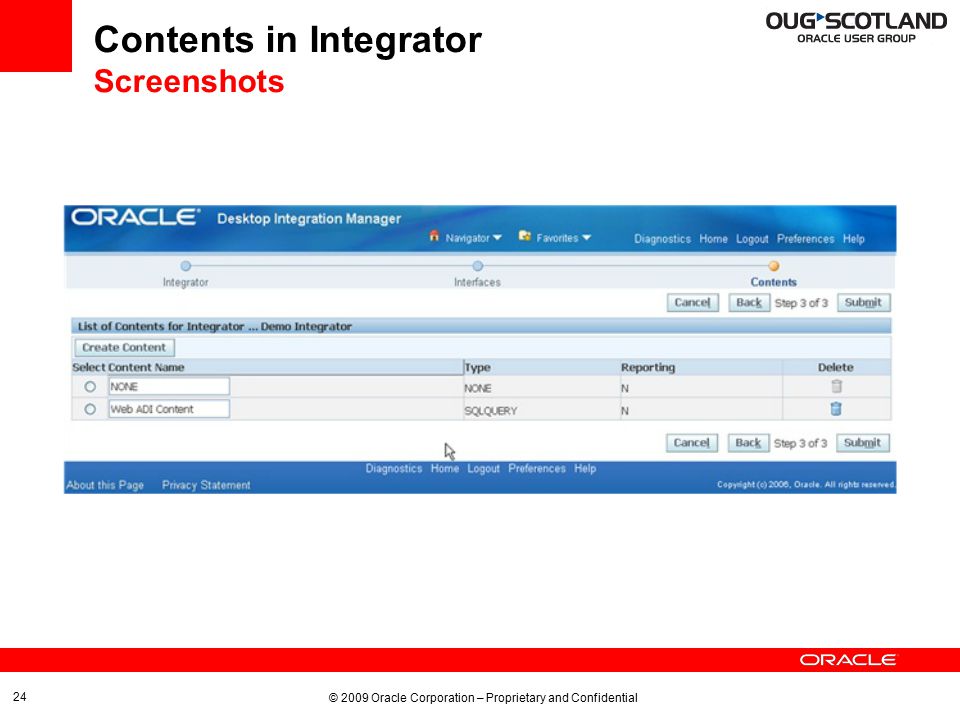Click the greyed trash icon for NONE

(836, 386)
